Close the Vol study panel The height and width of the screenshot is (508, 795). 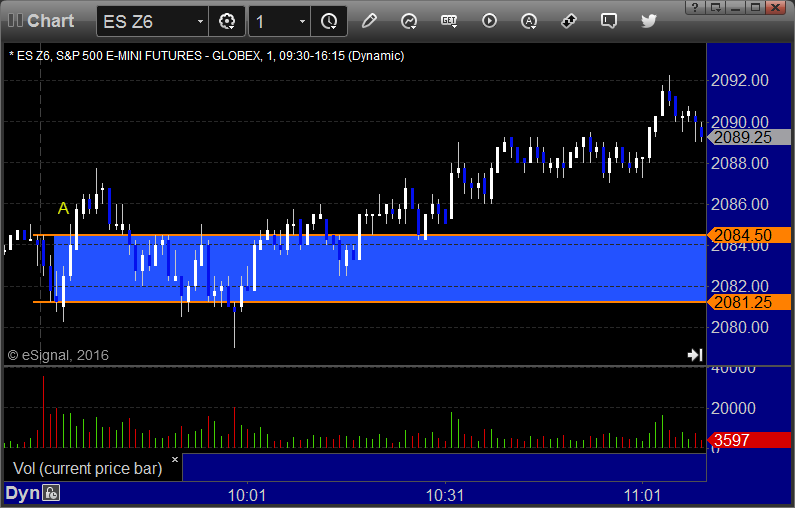tap(175, 460)
